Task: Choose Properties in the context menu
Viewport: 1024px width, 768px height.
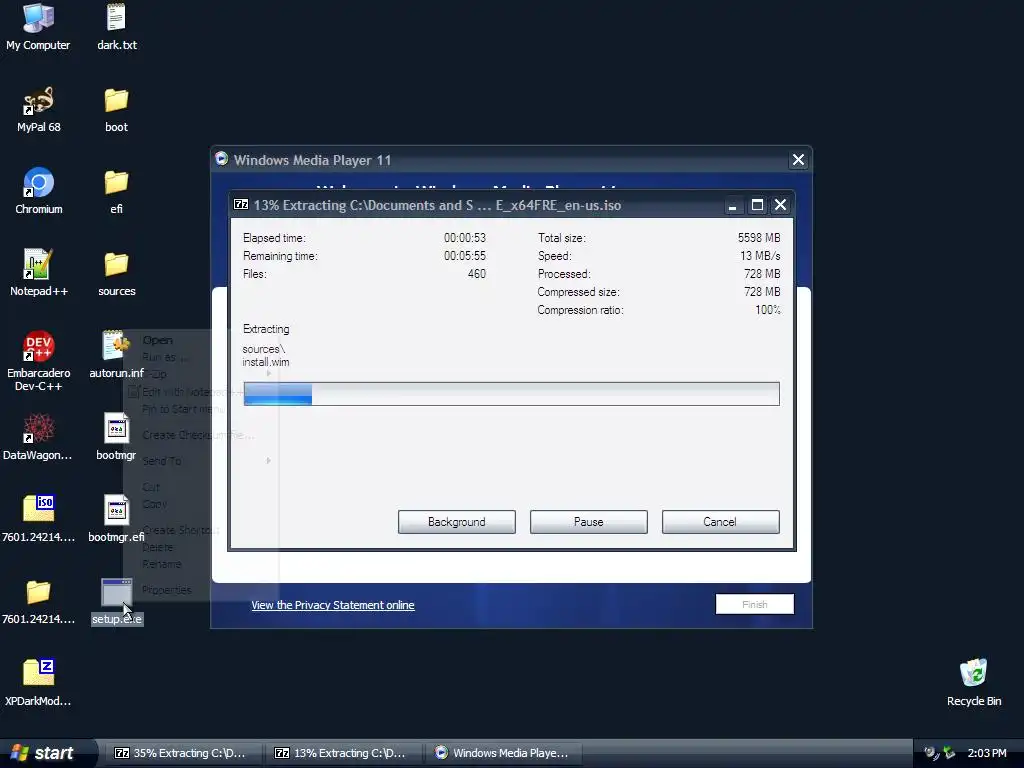Action: (201, 590)
